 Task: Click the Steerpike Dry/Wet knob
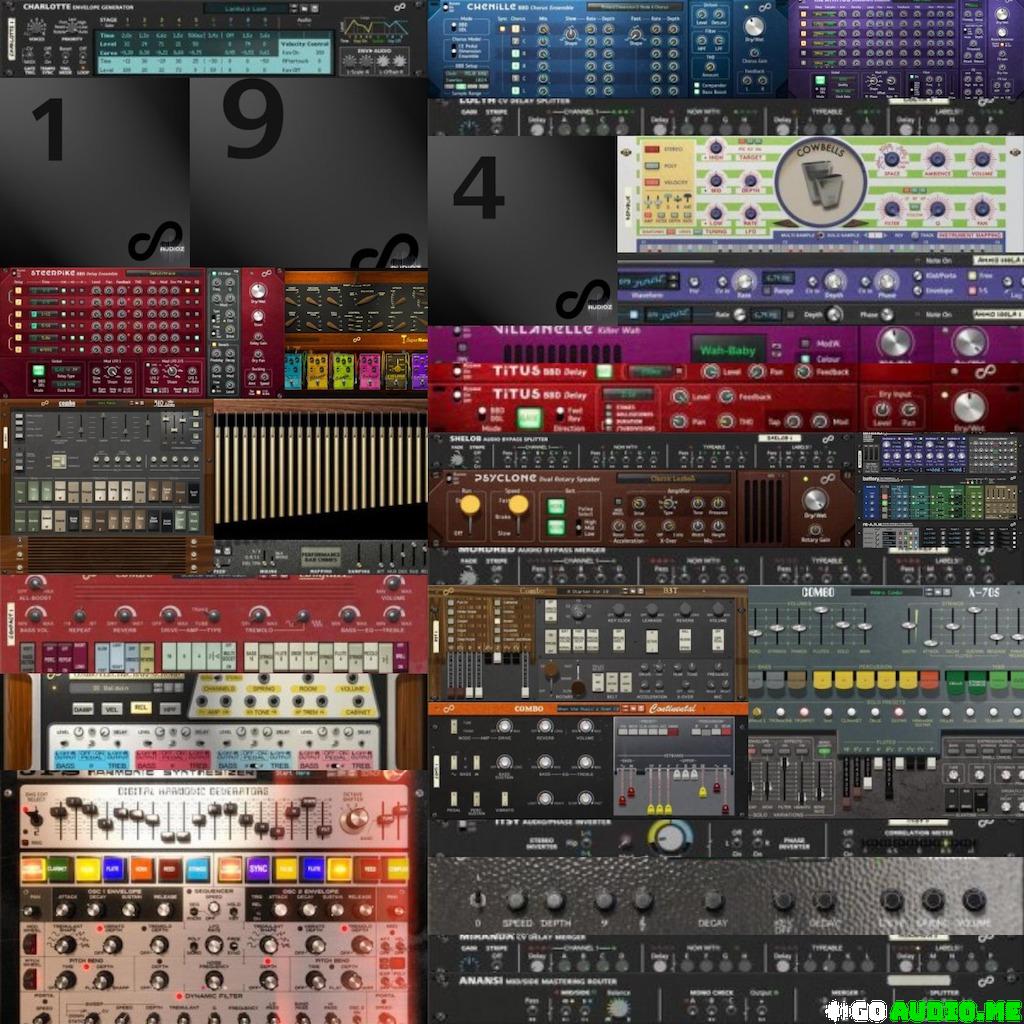click(x=259, y=291)
